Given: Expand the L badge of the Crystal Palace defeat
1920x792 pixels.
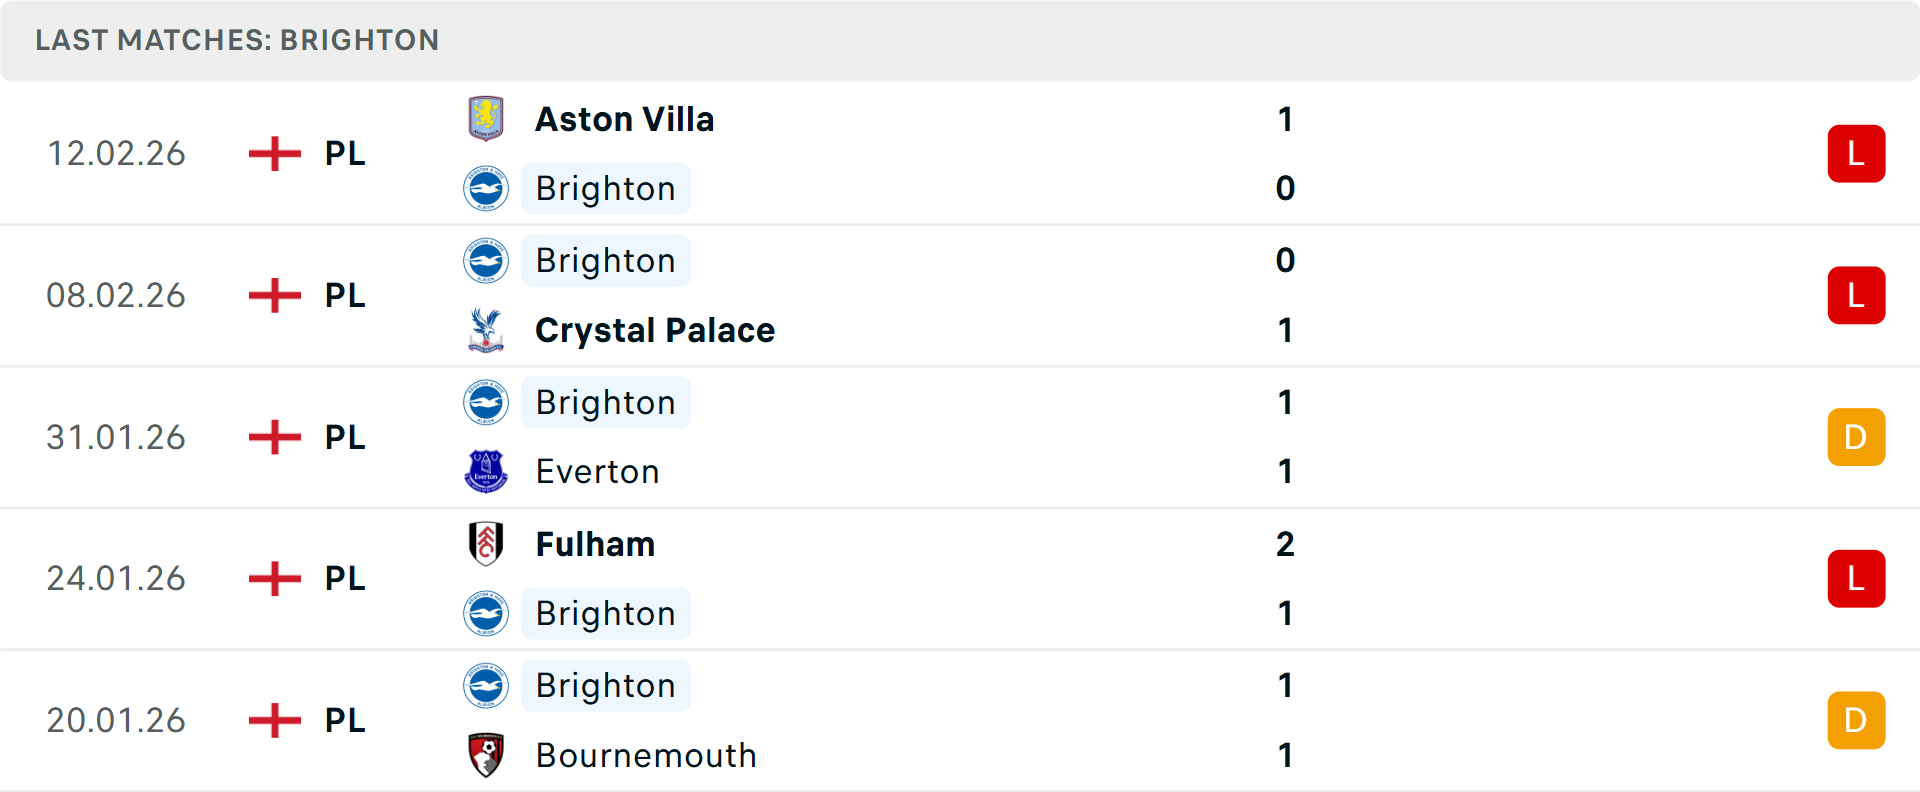Looking at the screenshot, I should (x=1857, y=295).
